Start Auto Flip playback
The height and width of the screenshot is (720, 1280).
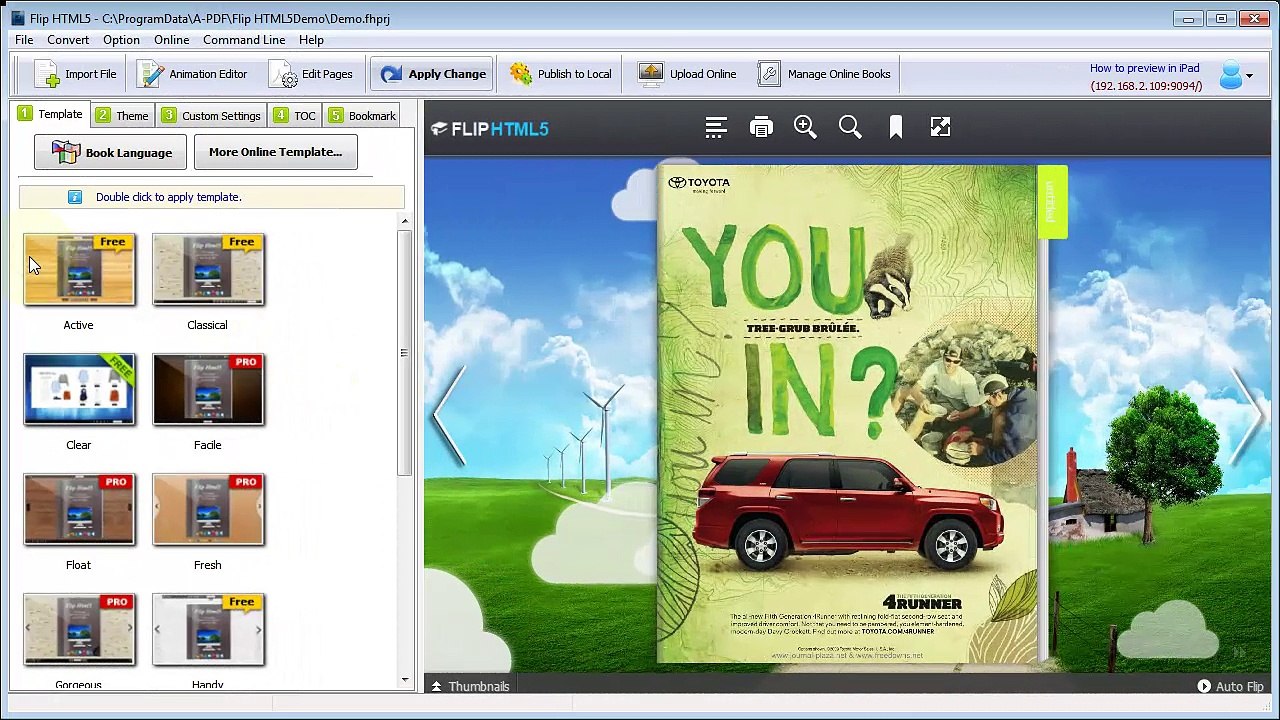(1230, 686)
